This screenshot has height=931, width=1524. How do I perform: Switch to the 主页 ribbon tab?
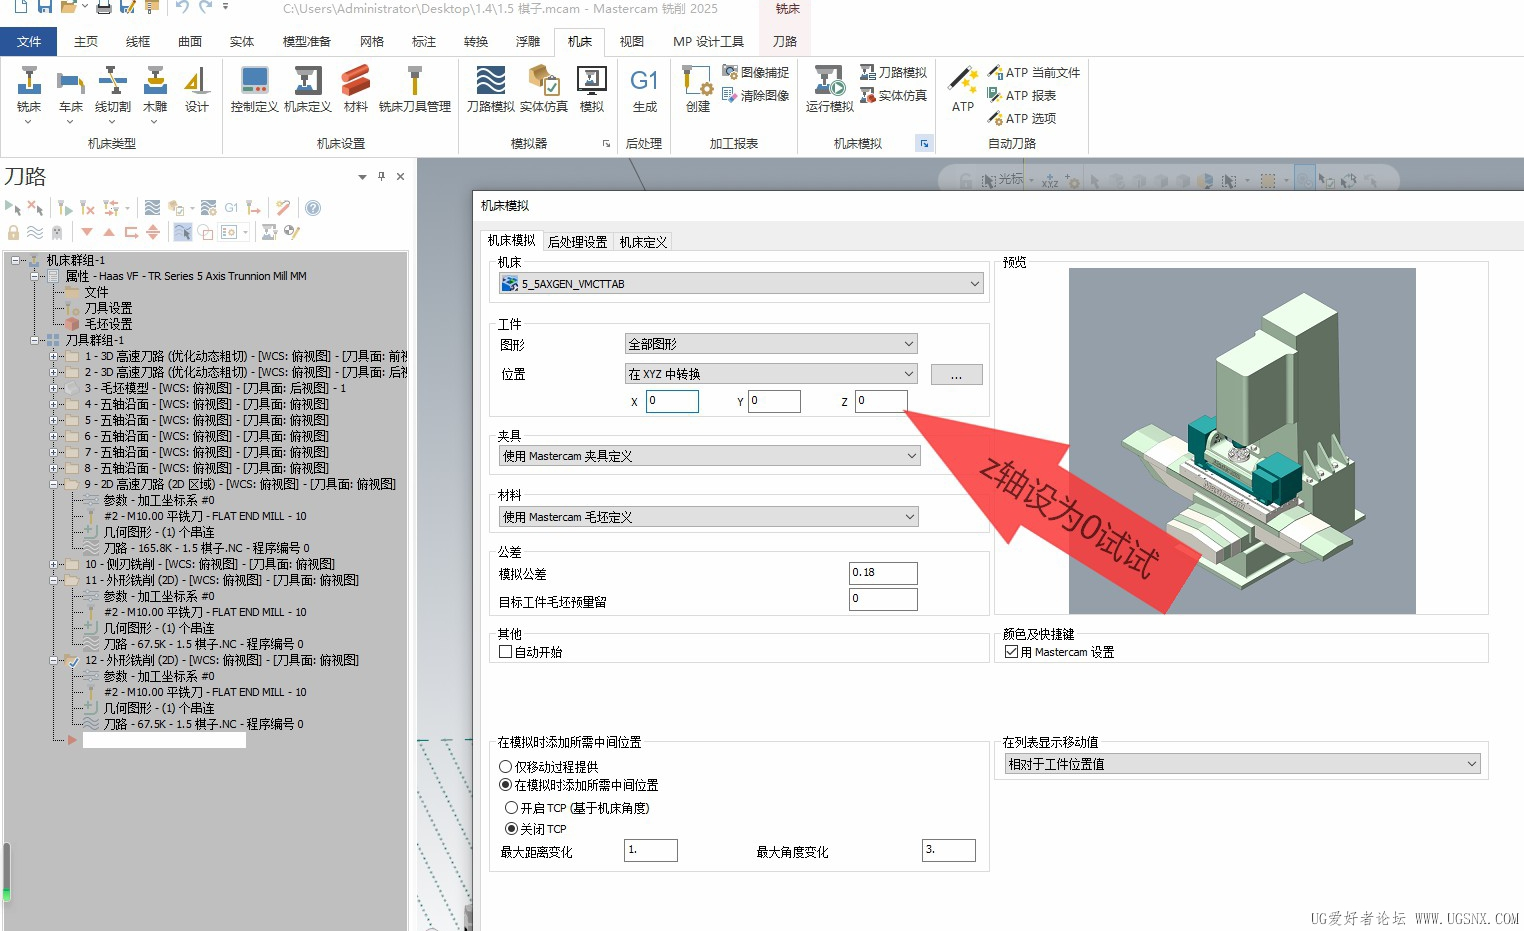pos(86,41)
